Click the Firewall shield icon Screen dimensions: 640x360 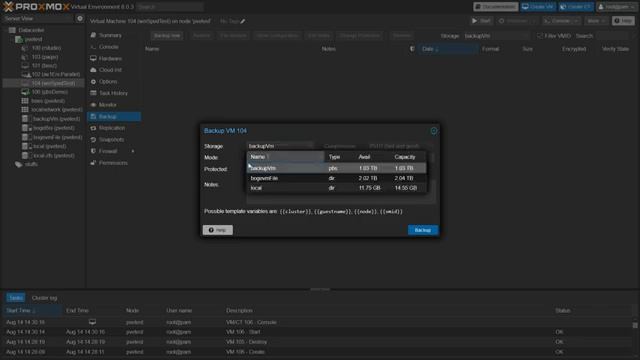tap(93, 151)
